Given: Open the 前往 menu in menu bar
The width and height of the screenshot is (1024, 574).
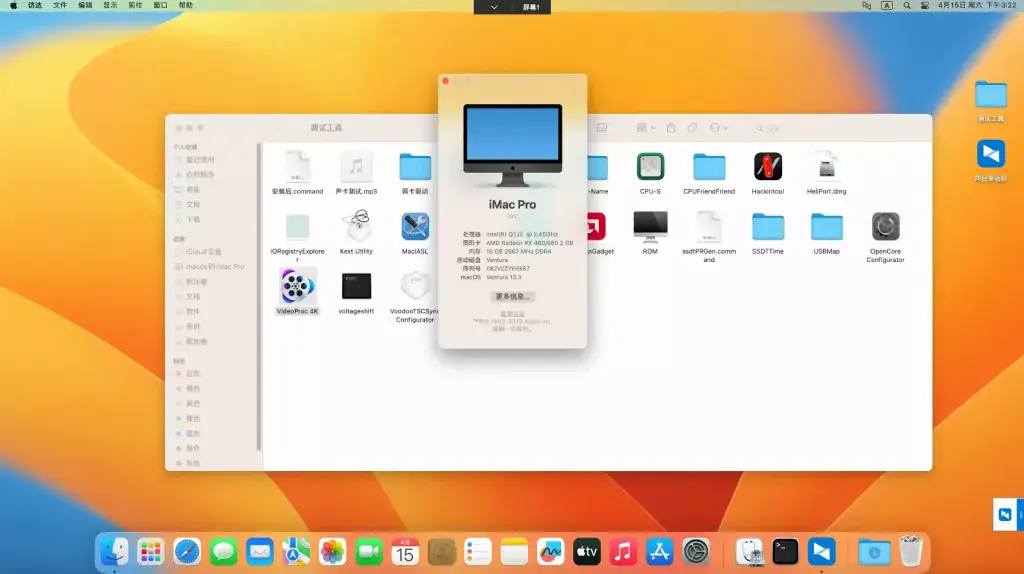Looking at the screenshot, I should [x=135, y=5].
